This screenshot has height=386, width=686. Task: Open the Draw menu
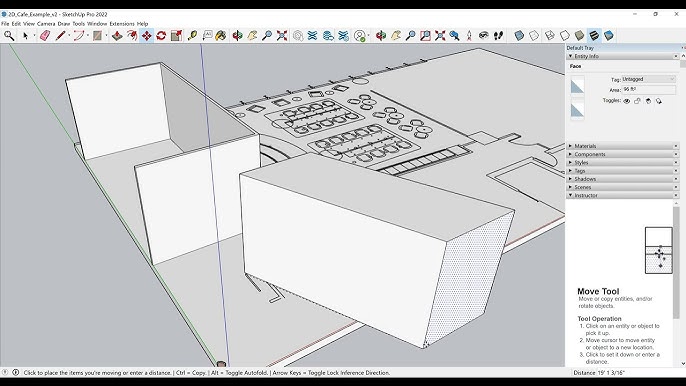[x=64, y=24]
